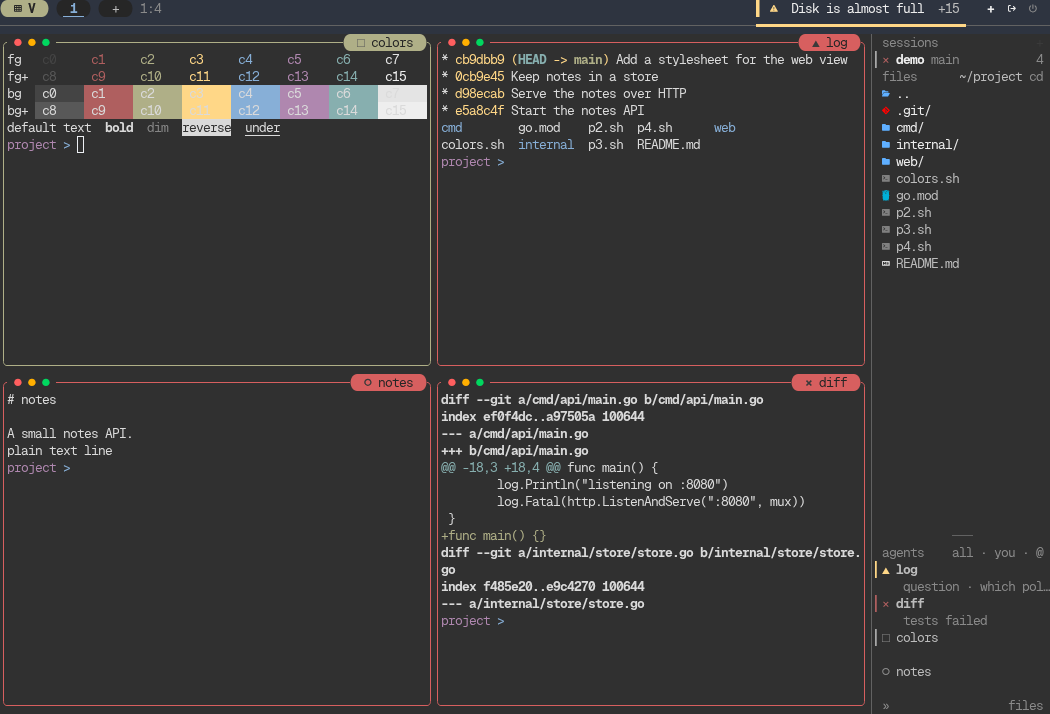
Task: Select the colors agent in agents list
Action: coord(960,638)
